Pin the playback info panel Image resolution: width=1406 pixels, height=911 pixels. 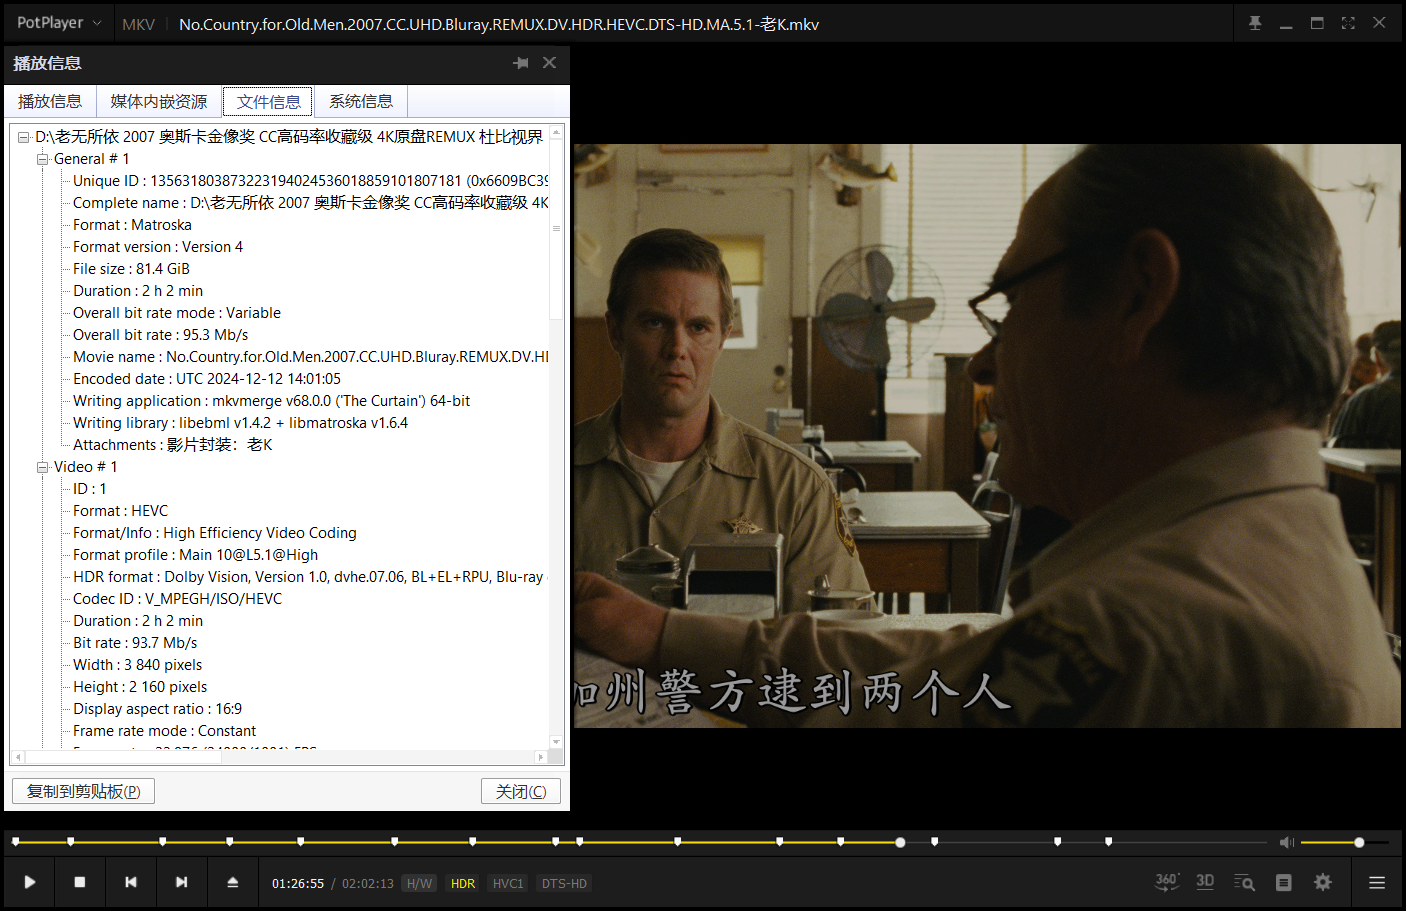(521, 63)
